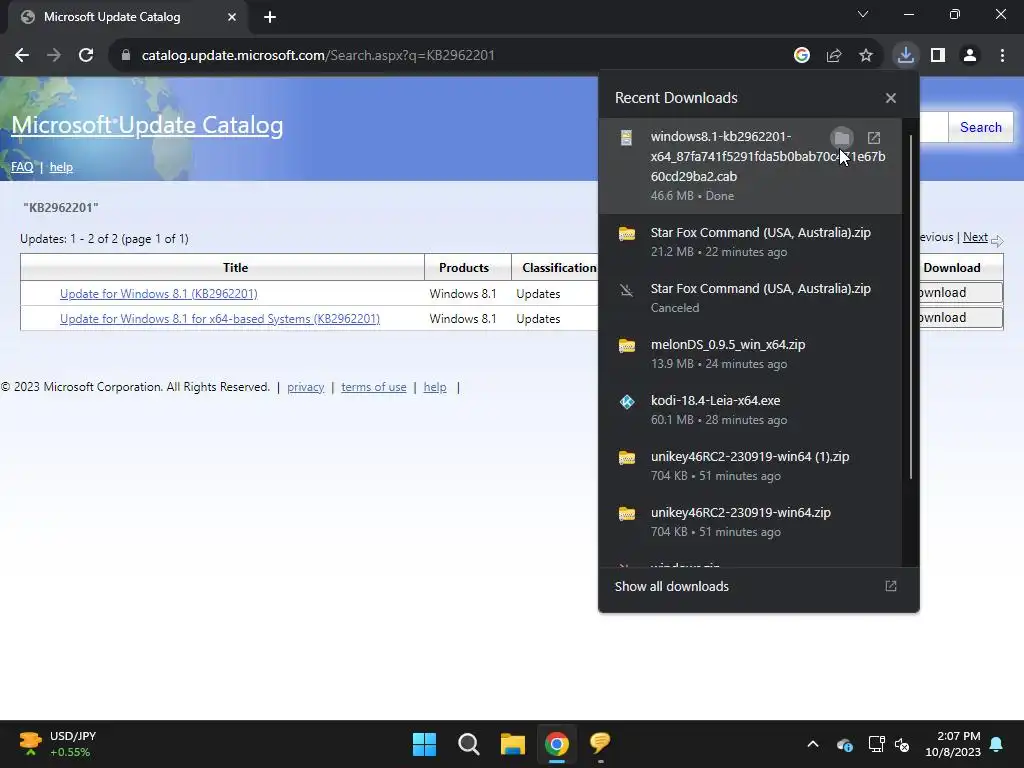Open File Explorer from the taskbar
The height and width of the screenshot is (768, 1024).
pos(513,744)
